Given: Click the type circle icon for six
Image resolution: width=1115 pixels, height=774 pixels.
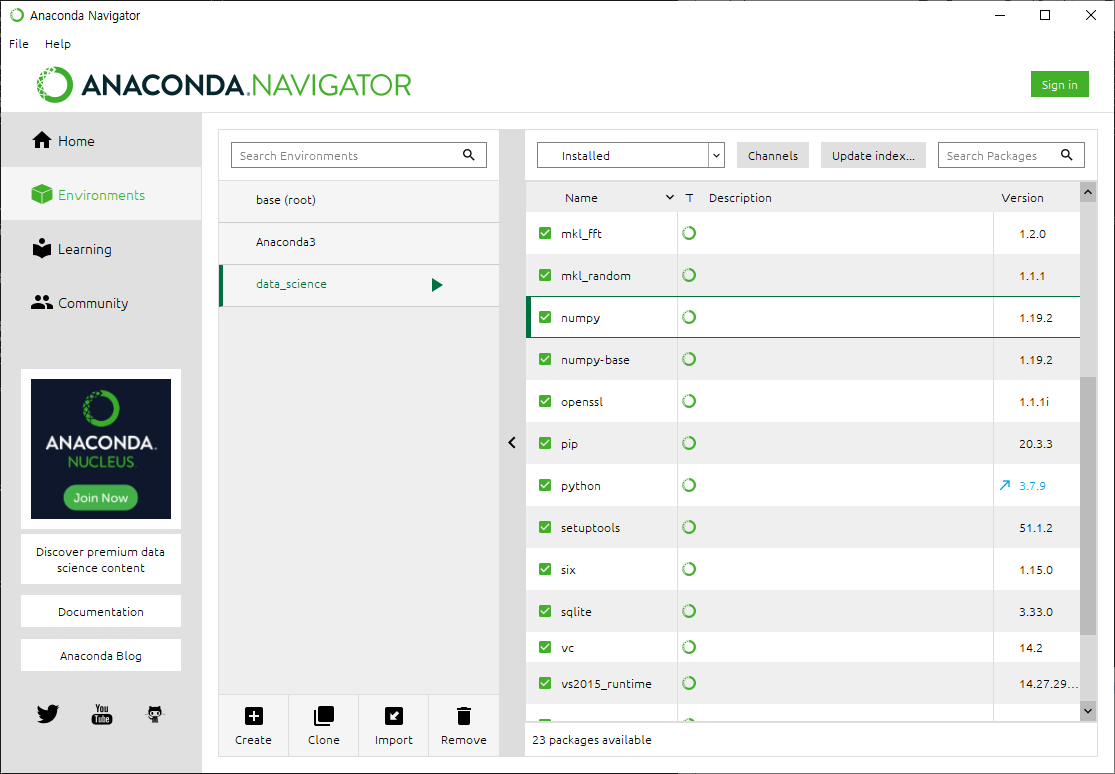Looking at the screenshot, I should 688,568.
